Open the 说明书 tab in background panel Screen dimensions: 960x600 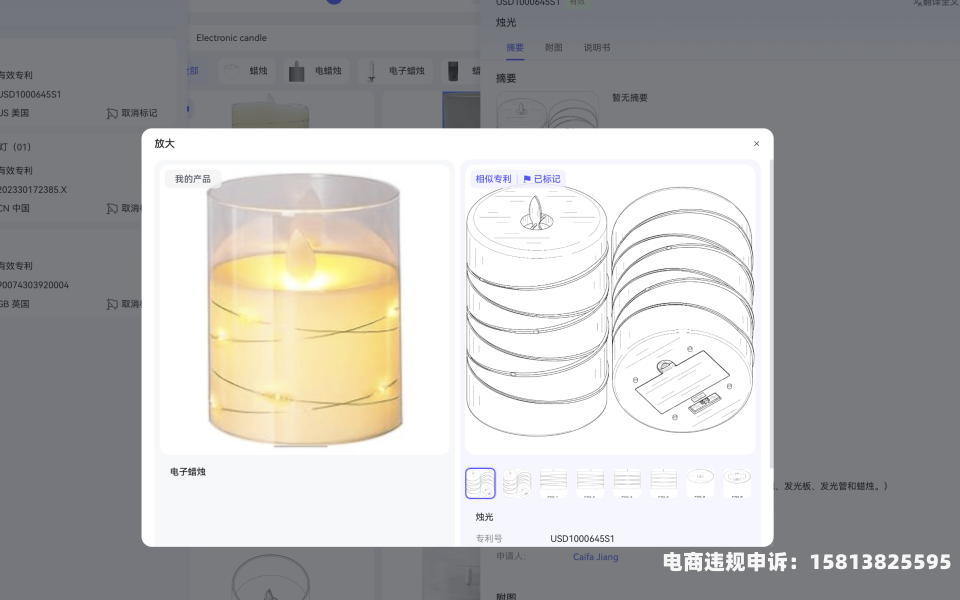click(x=597, y=47)
